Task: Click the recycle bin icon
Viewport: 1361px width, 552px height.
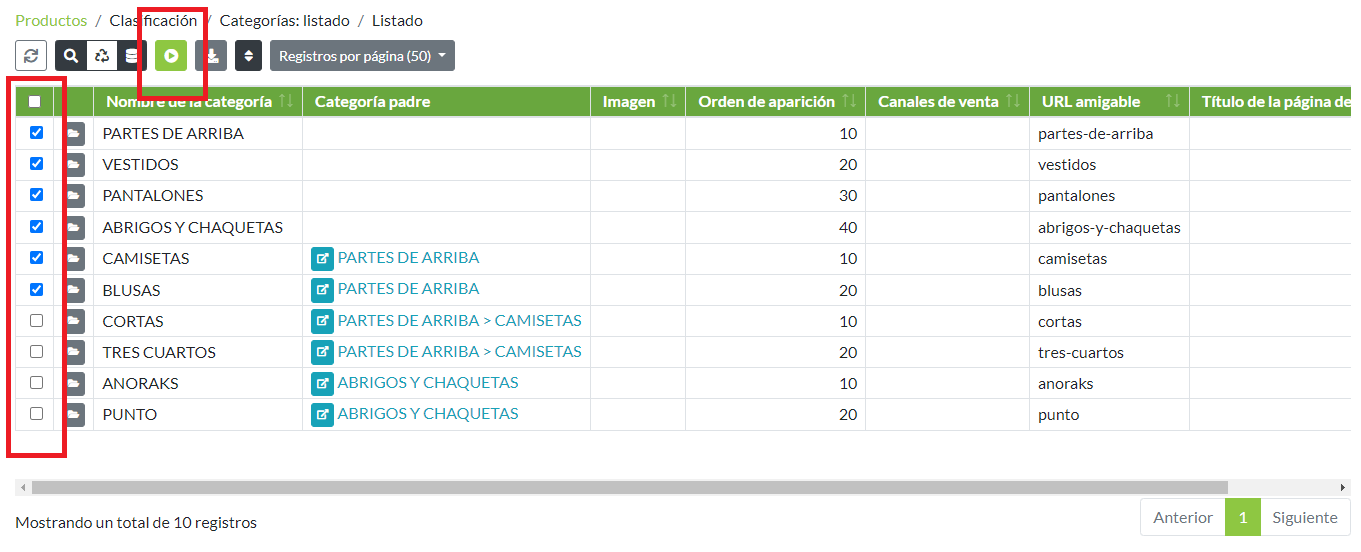Action: pos(102,56)
